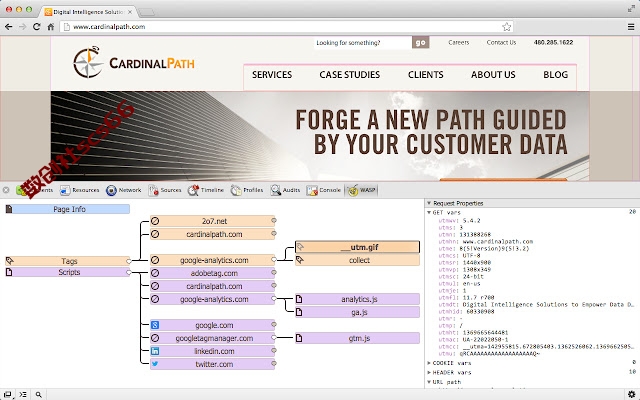Select the gtm.js script node
Screen dimensions: 640x400
tap(357, 338)
